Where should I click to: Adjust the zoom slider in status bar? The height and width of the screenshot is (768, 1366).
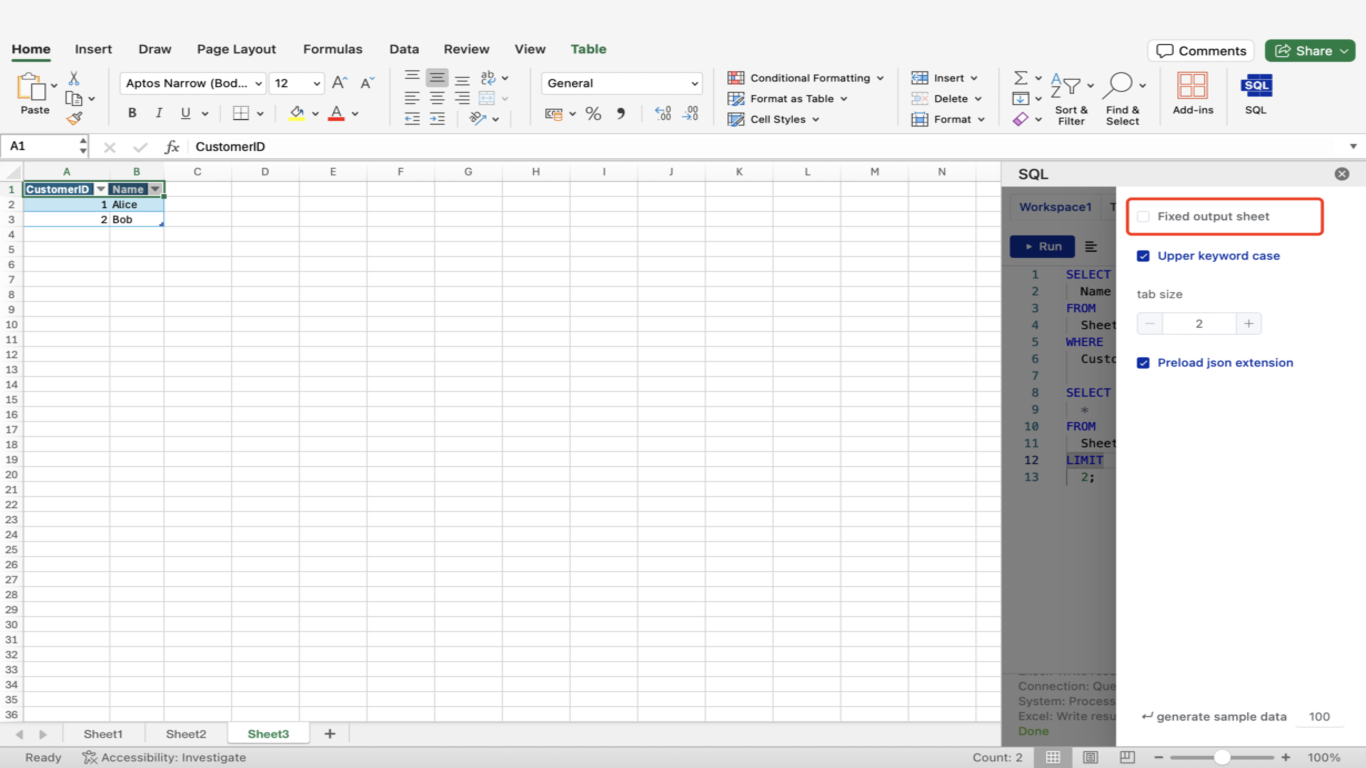pyautogui.click(x=1222, y=758)
